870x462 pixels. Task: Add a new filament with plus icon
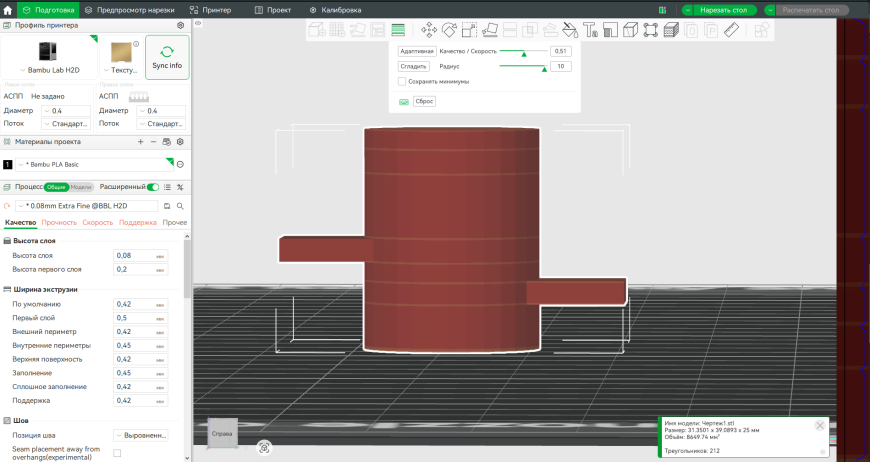140,142
